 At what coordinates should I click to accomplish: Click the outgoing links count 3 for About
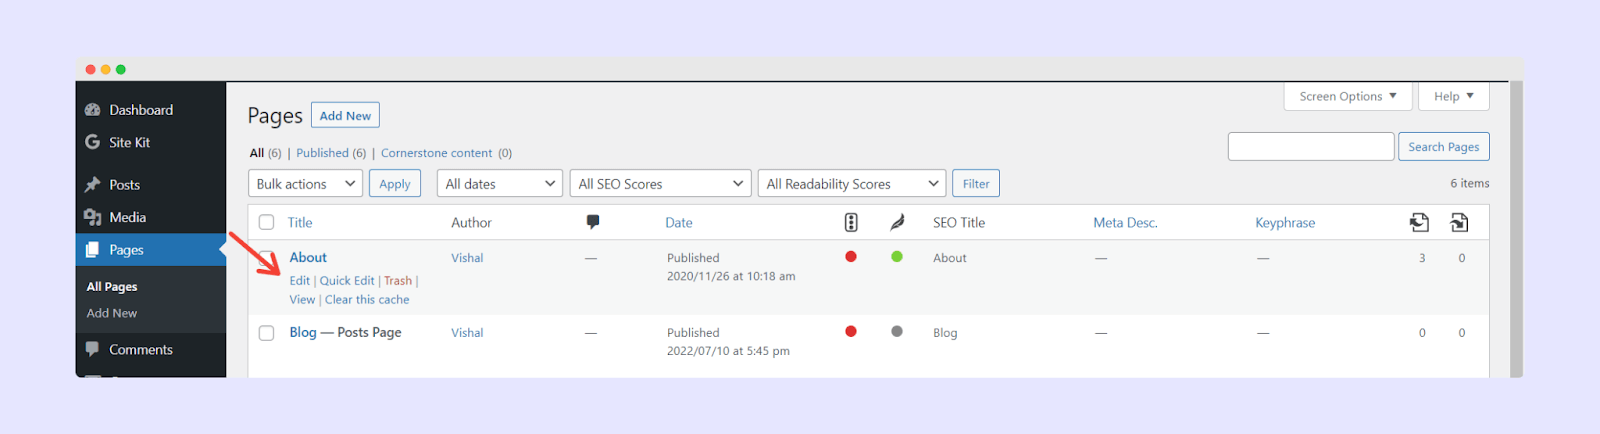click(x=1422, y=258)
